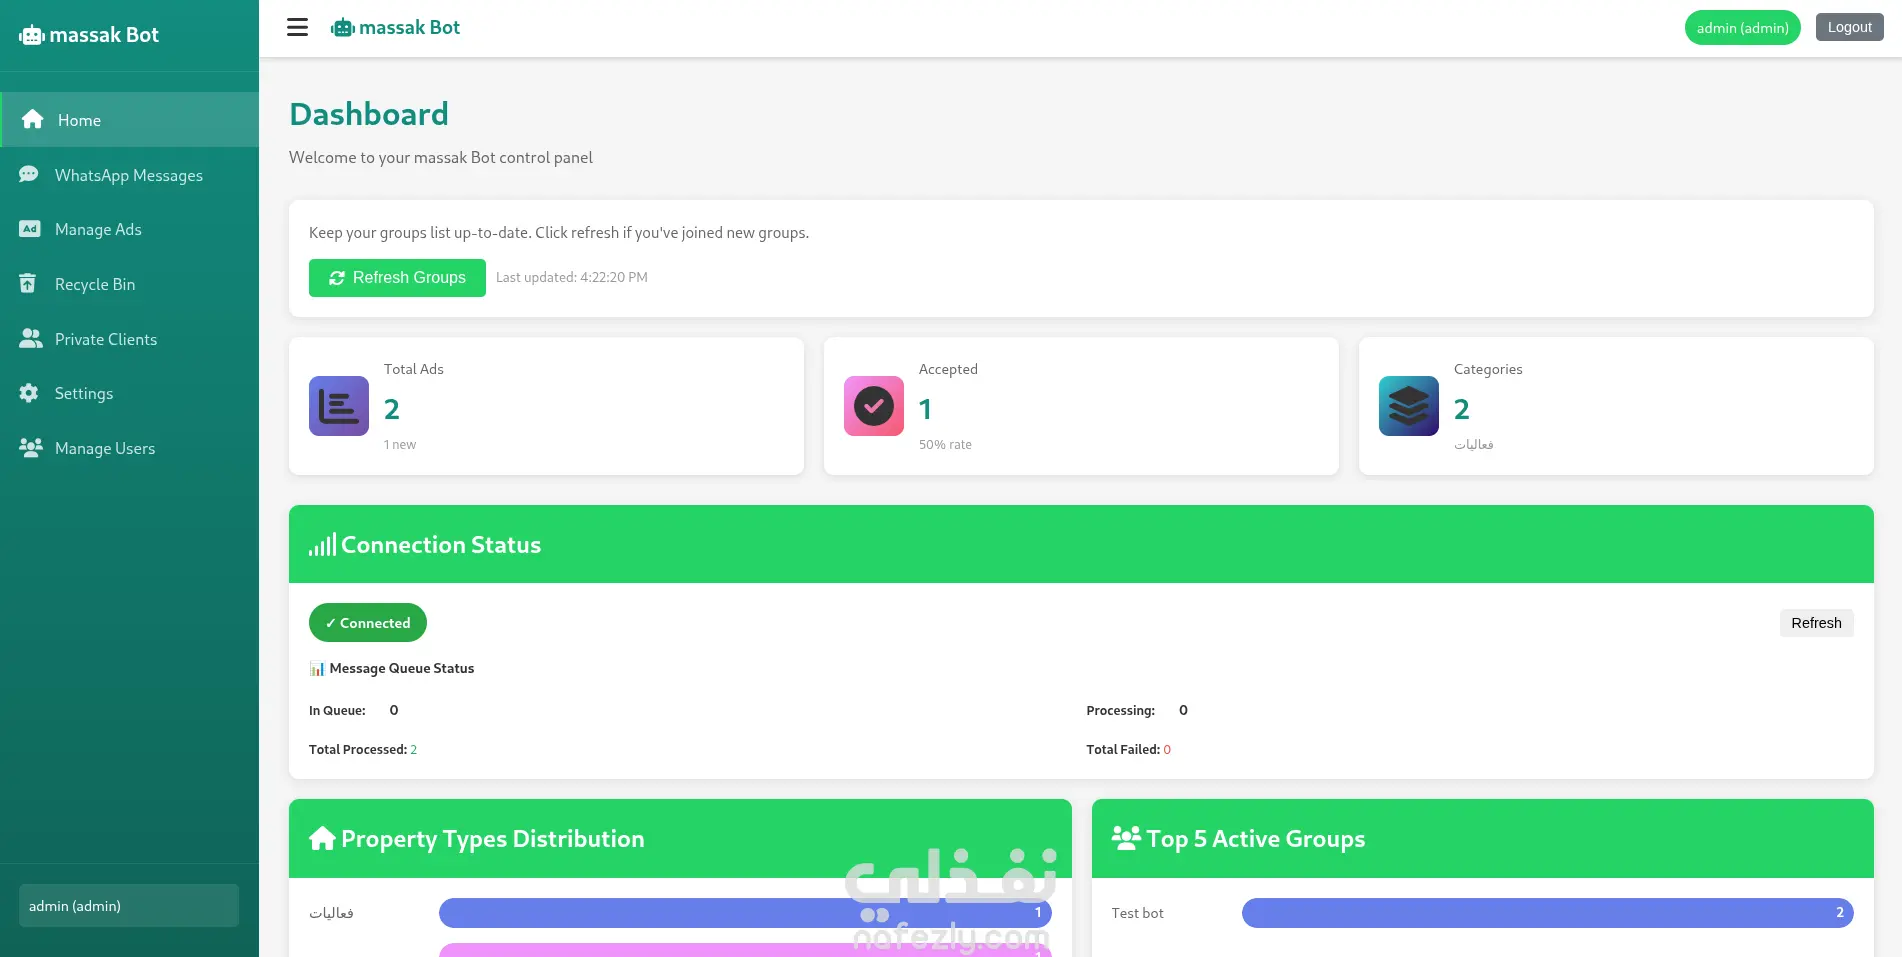
Task: Click the Total Ads count 2
Action: point(392,409)
